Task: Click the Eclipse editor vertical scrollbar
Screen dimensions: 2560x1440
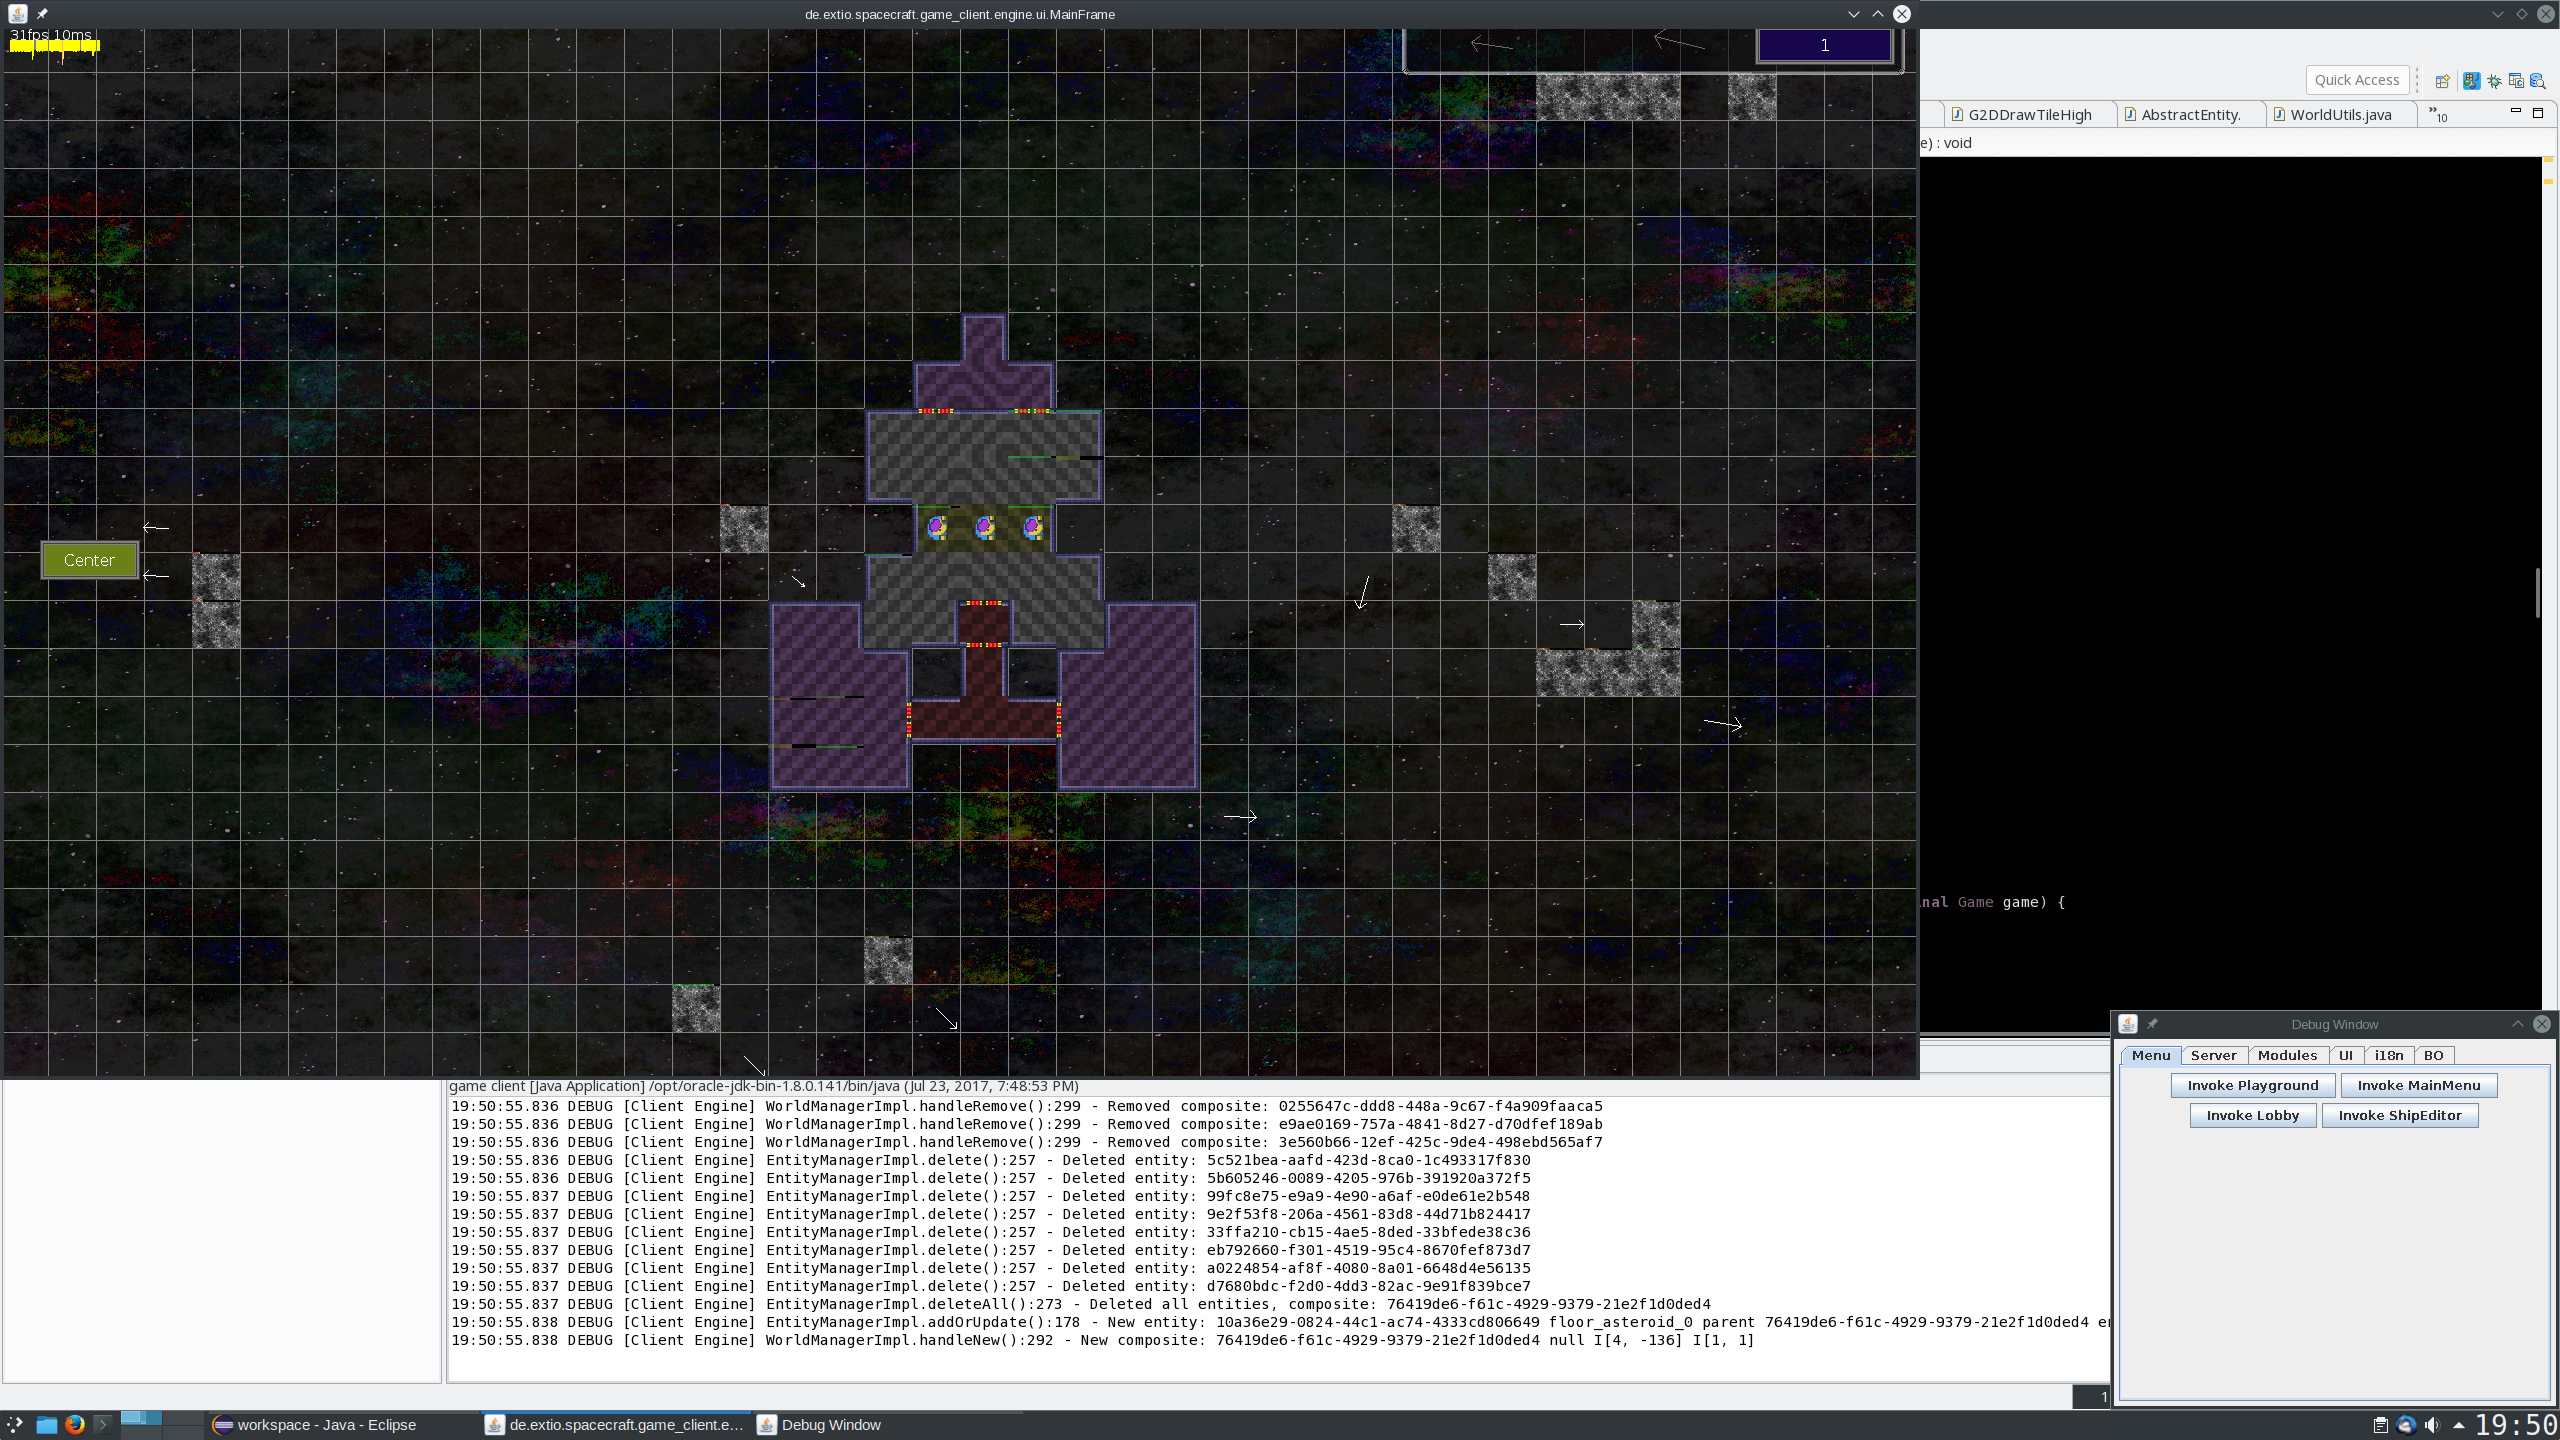Action: 2537,592
